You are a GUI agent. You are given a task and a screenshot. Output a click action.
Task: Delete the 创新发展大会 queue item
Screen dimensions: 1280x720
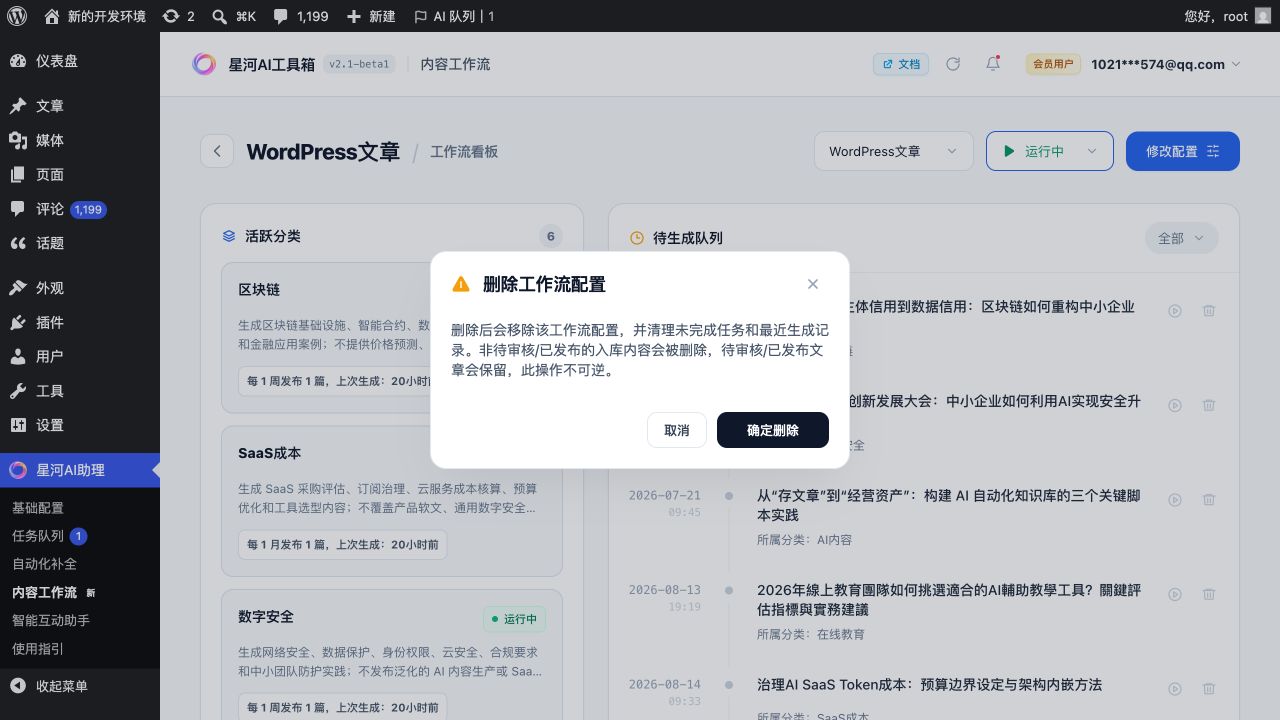1209,405
